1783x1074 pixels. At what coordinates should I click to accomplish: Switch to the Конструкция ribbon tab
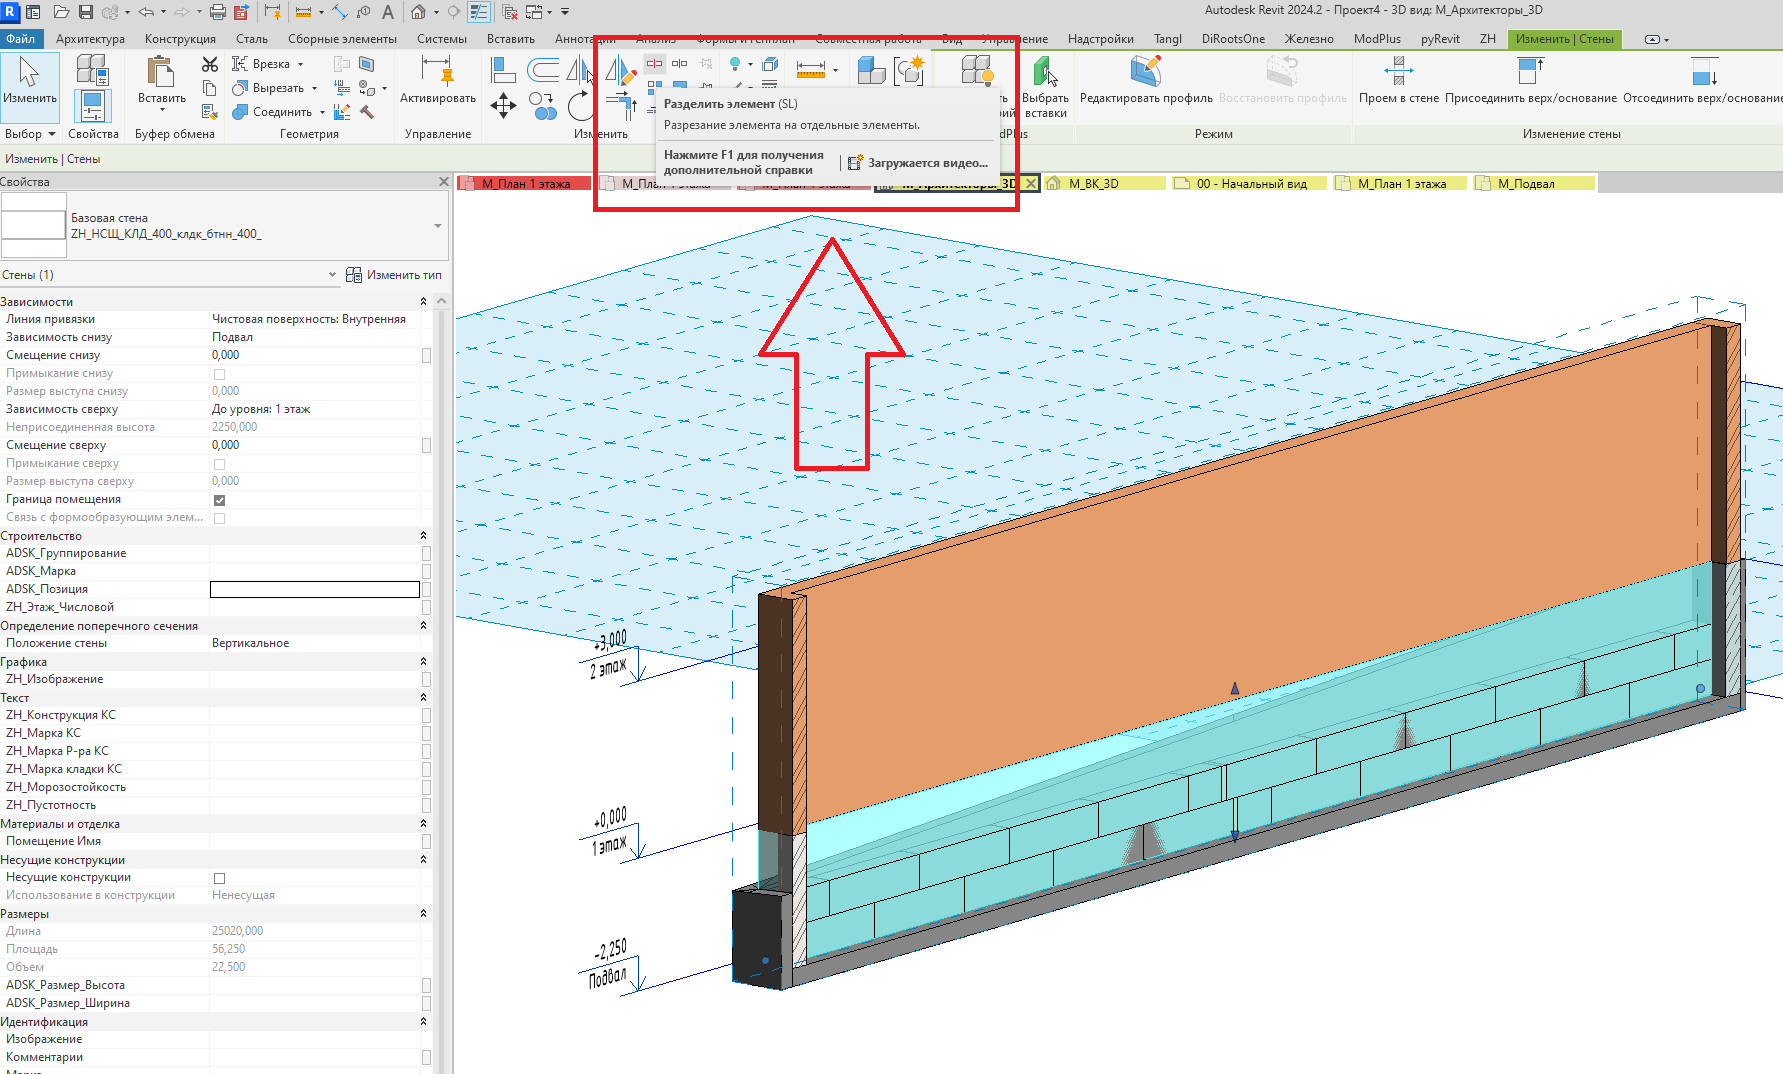coord(180,39)
